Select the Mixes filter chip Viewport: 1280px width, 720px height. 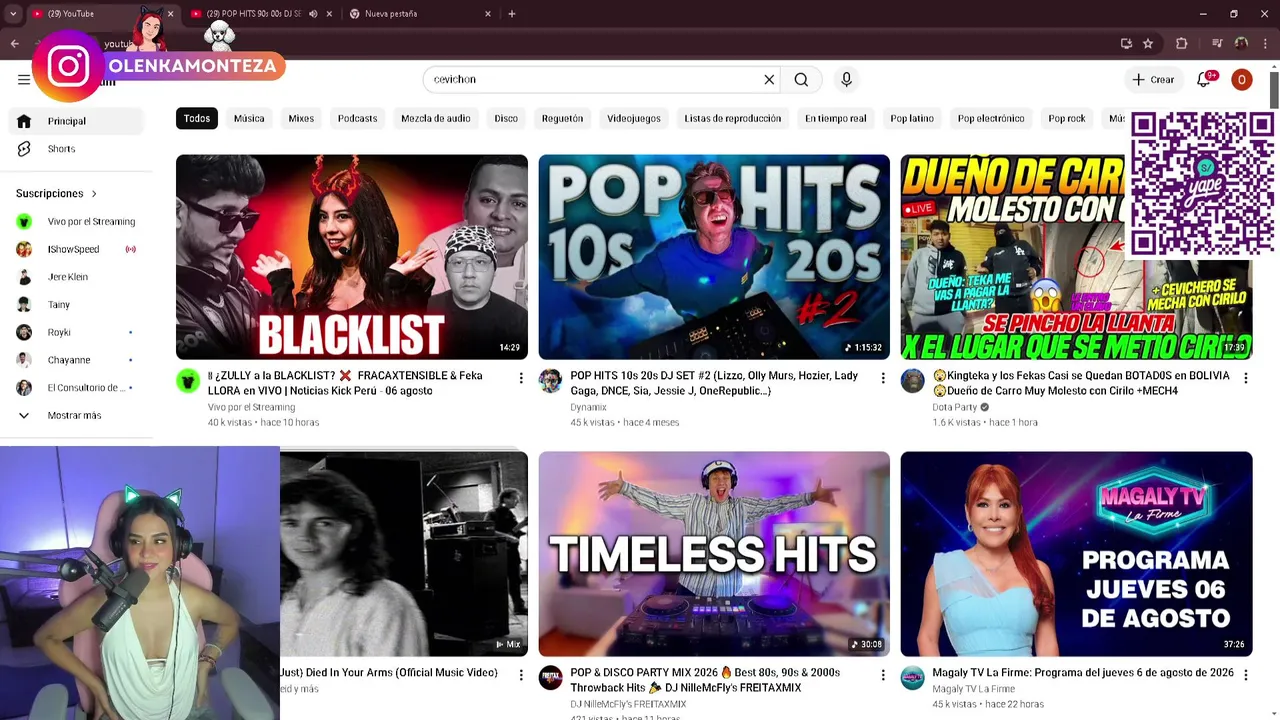(301, 118)
